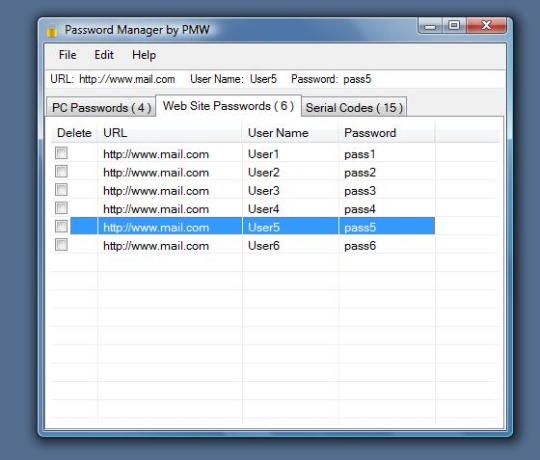Click the Password value in detail bar
This screenshot has height=460, width=540.
click(x=357, y=79)
